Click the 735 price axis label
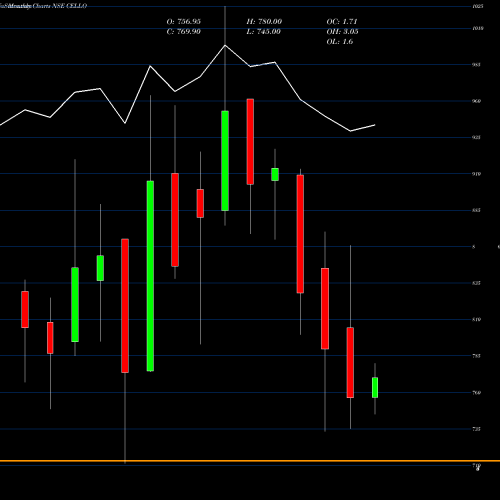Viewport: 500px width, 500px height. (x=476, y=429)
